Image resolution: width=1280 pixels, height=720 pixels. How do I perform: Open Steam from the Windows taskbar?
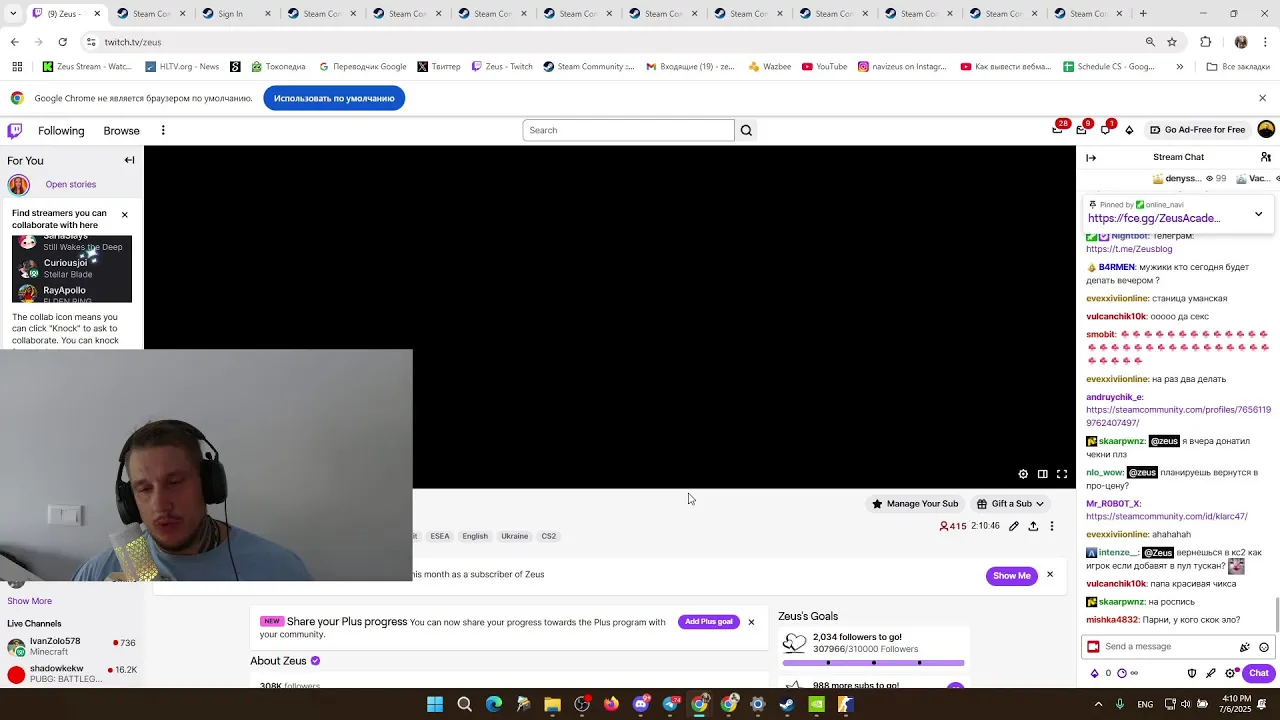click(x=787, y=704)
